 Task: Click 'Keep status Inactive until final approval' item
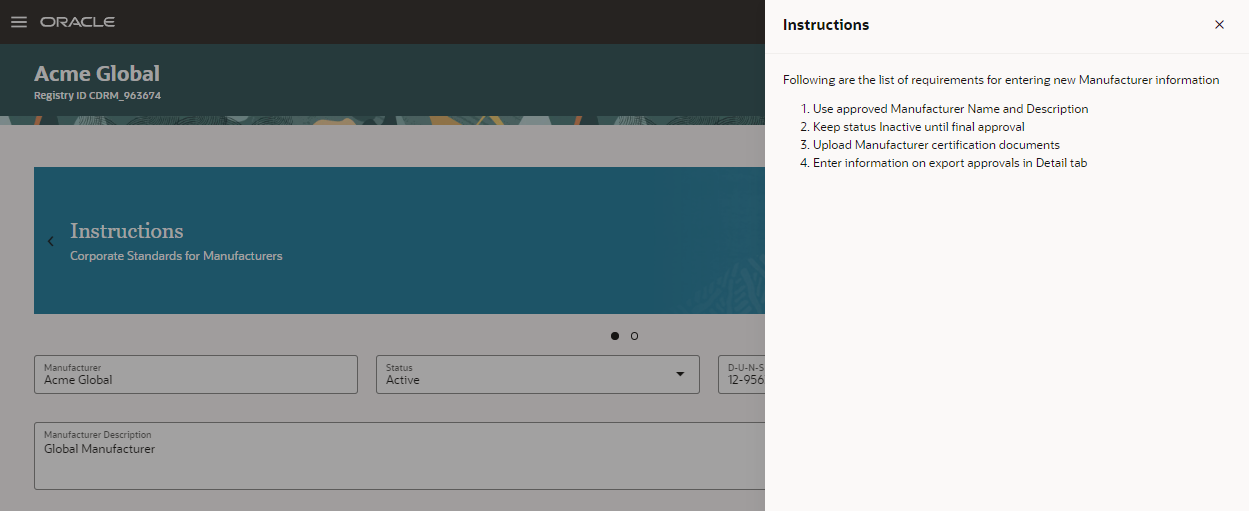tap(918, 127)
